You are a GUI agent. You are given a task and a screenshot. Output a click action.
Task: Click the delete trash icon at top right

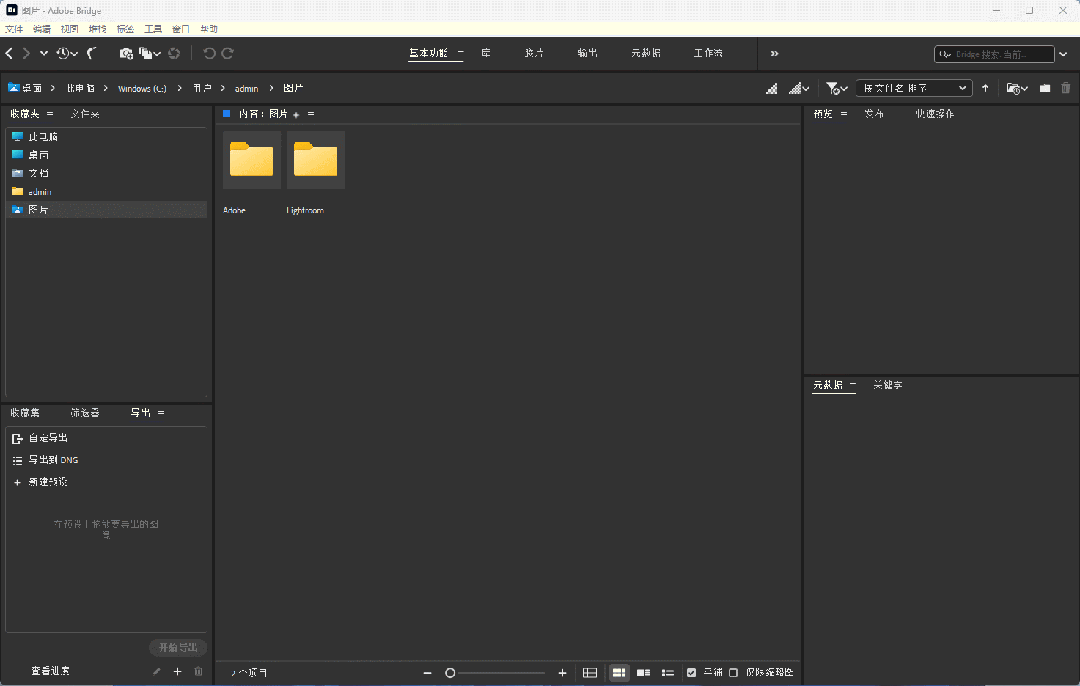[1065, 88]
